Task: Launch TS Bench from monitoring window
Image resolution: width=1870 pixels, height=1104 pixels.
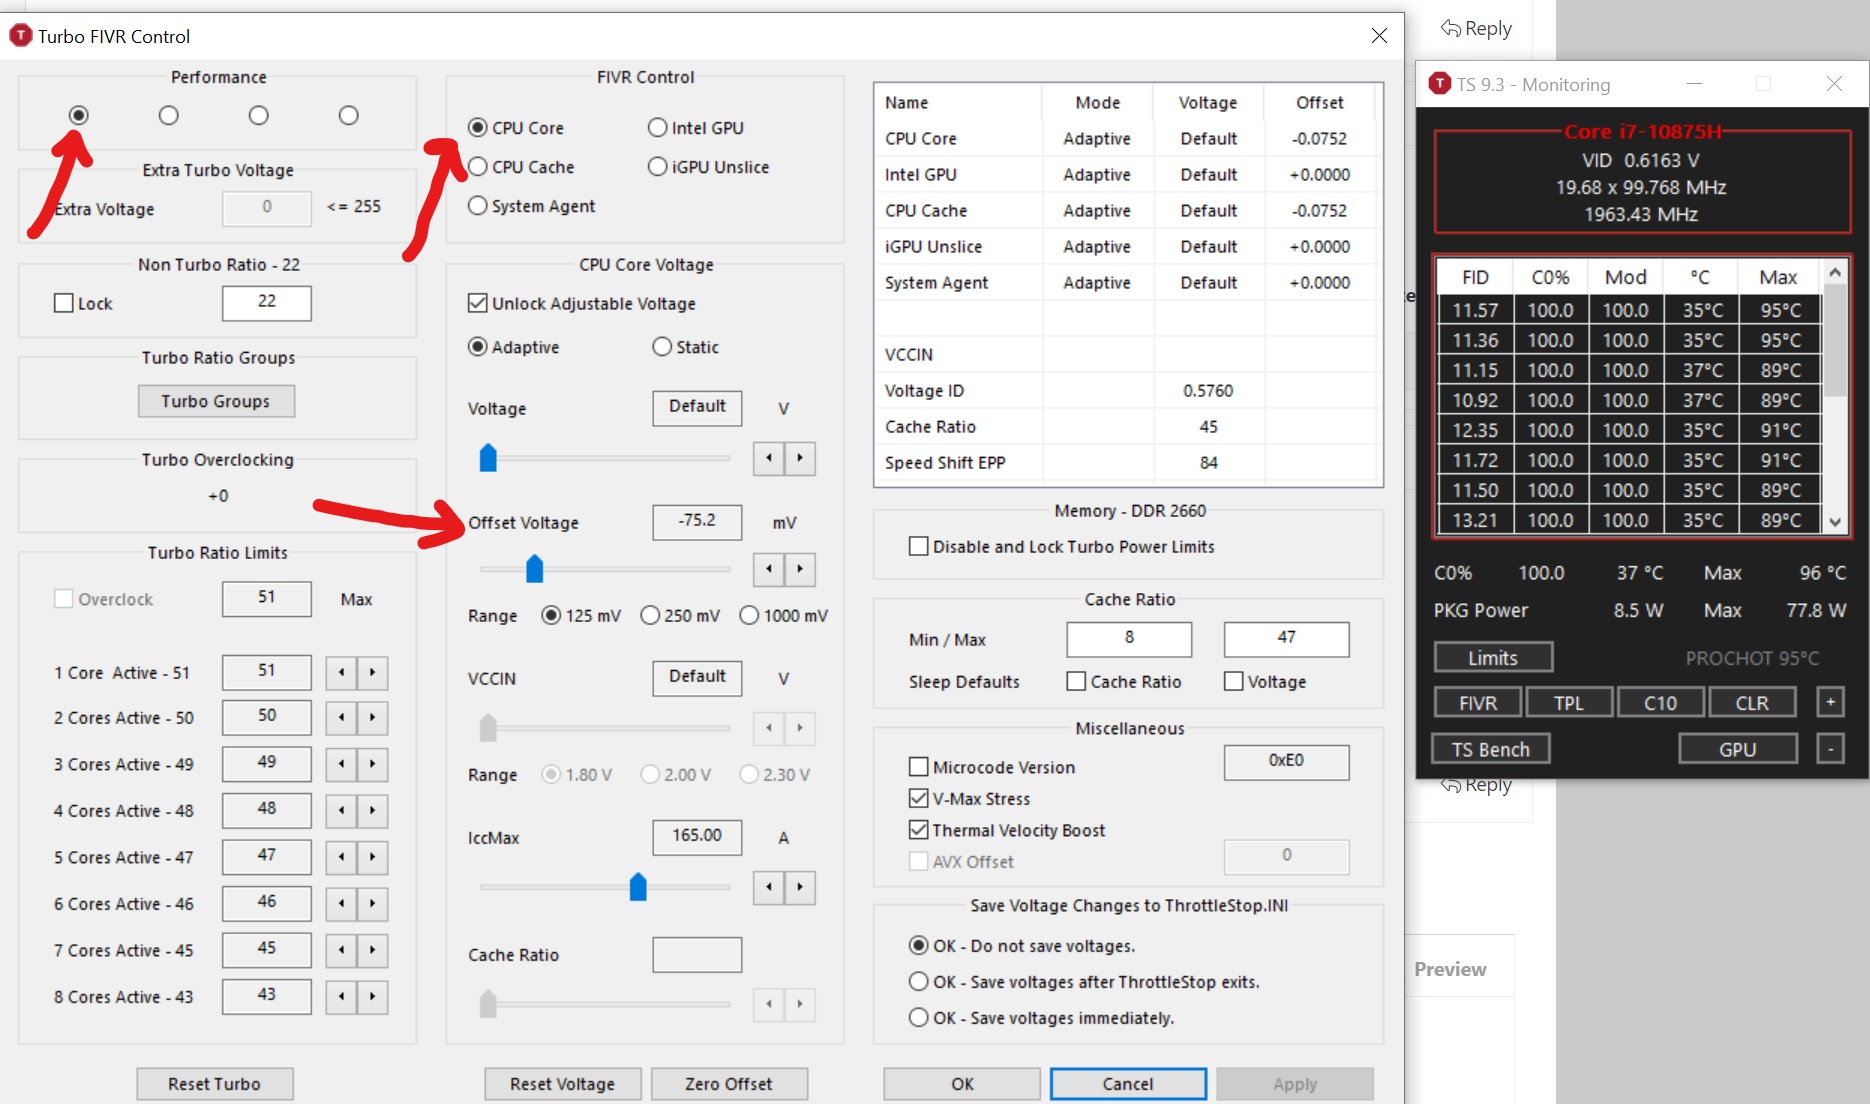Action: 1491,748
